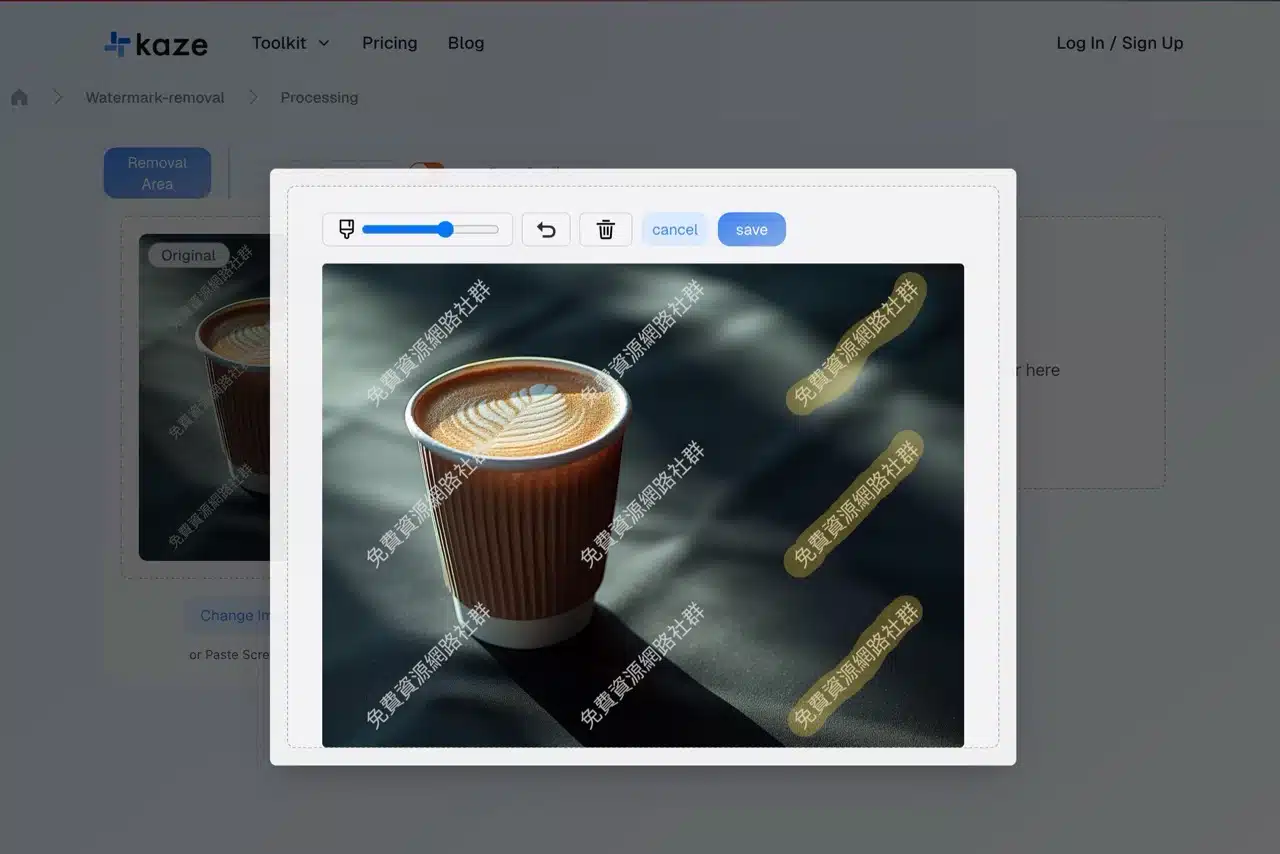Viewport: 1280px width, 854px height.
Task: Open the Watermark-removal breadcrumb link
Action: click(x=155, y=98)
